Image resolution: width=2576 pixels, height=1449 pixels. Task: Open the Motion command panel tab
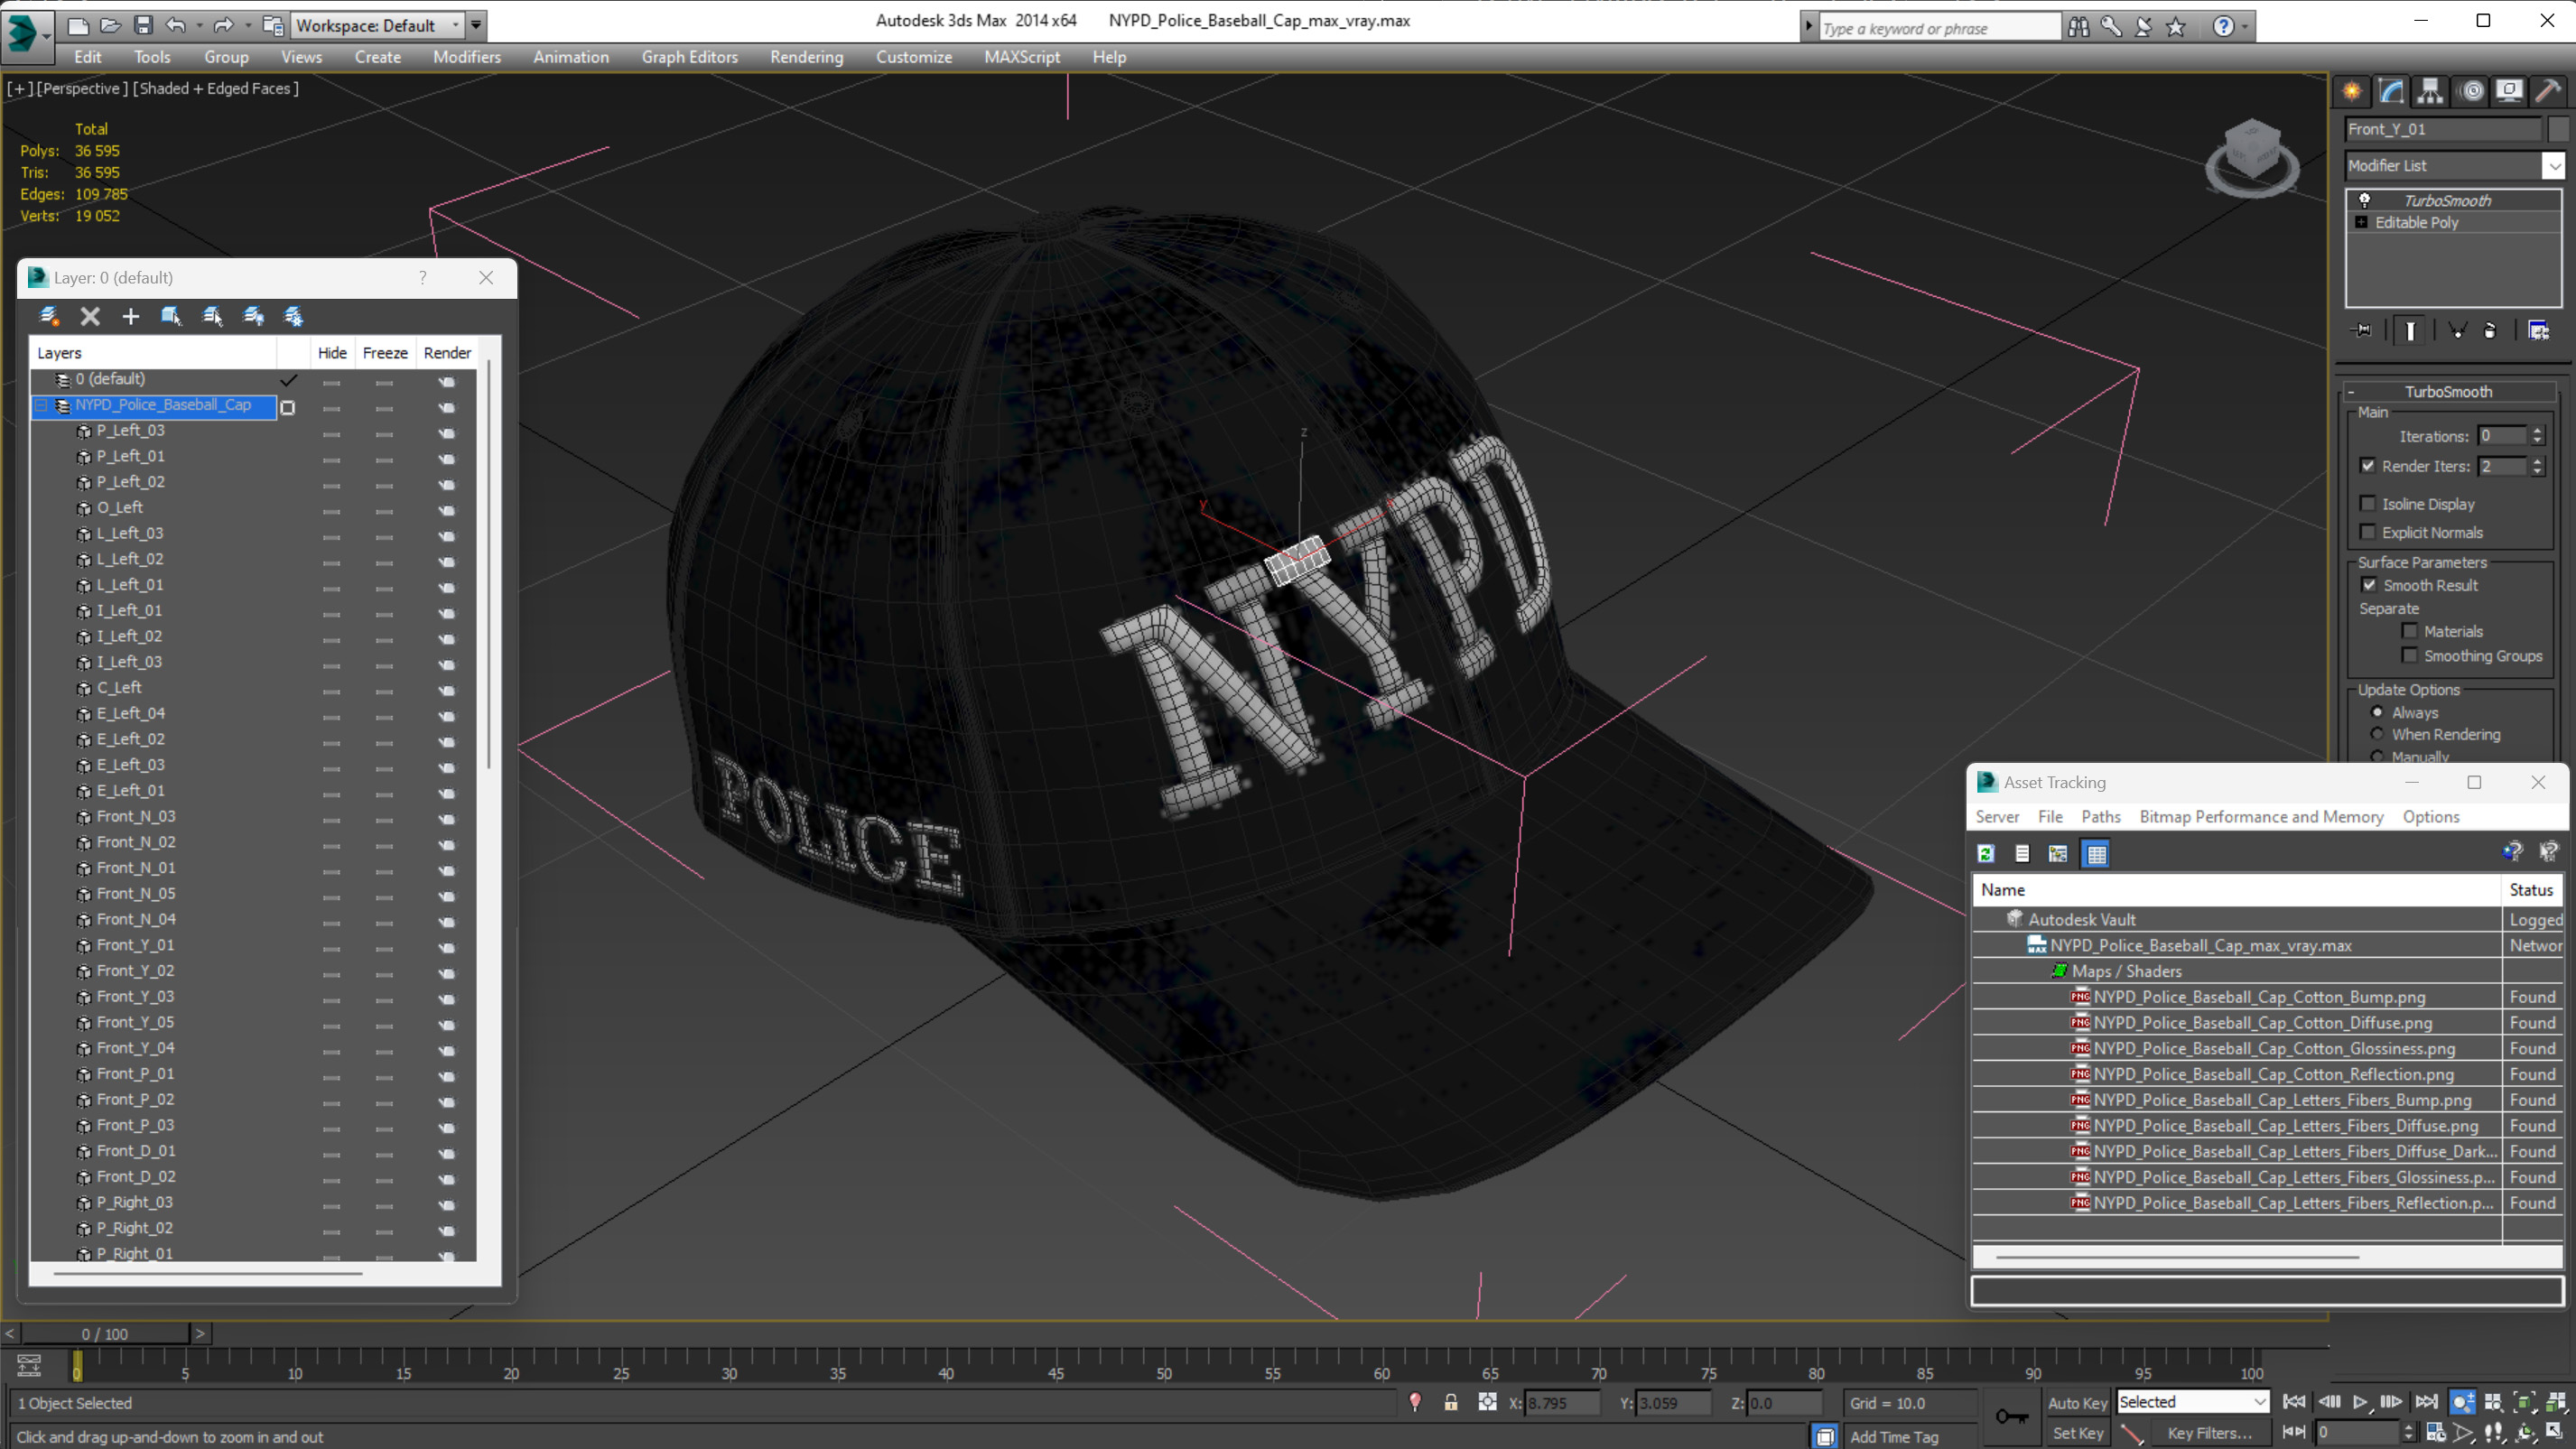(2471, 91)
